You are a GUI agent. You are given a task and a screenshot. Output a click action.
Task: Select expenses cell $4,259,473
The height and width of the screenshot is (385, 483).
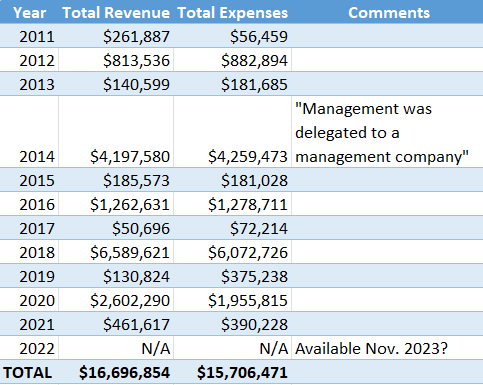tap(232, 132)
